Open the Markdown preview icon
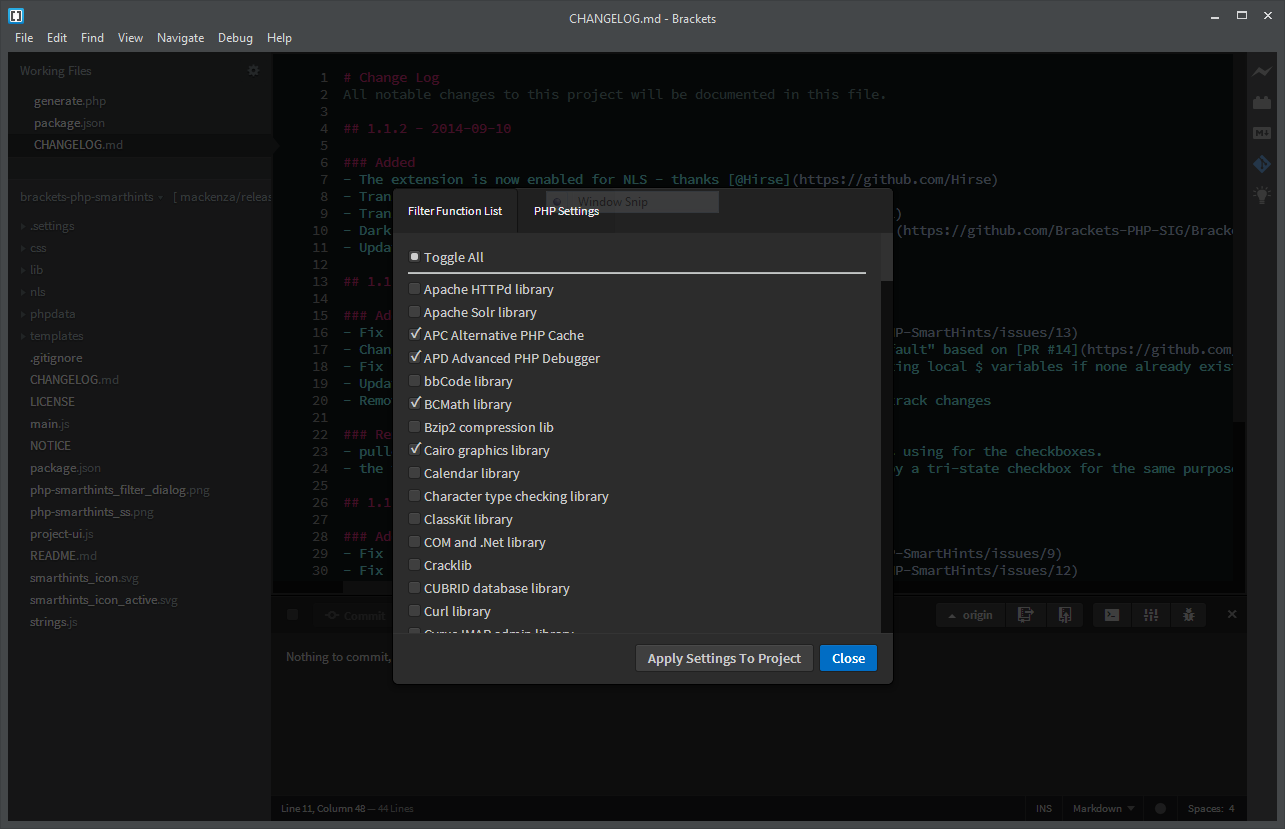The width and height of the screenshot is (1285, 829). pyautogui.click(x=1262, y=133)
